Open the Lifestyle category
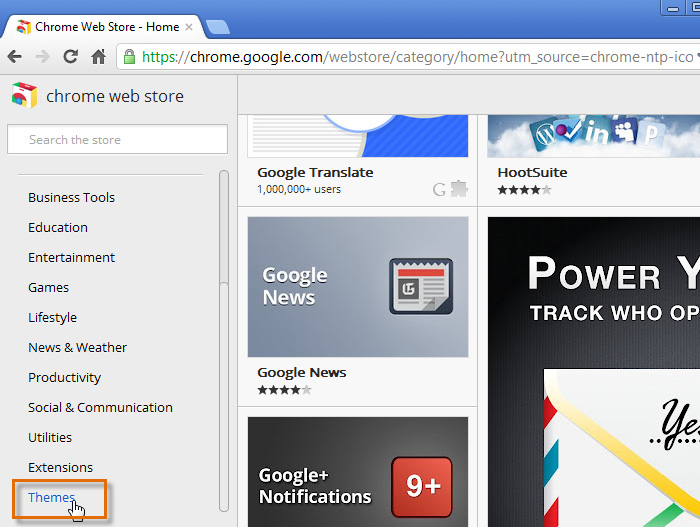Screen dimensions: 700x527 [x=52, y=318]
